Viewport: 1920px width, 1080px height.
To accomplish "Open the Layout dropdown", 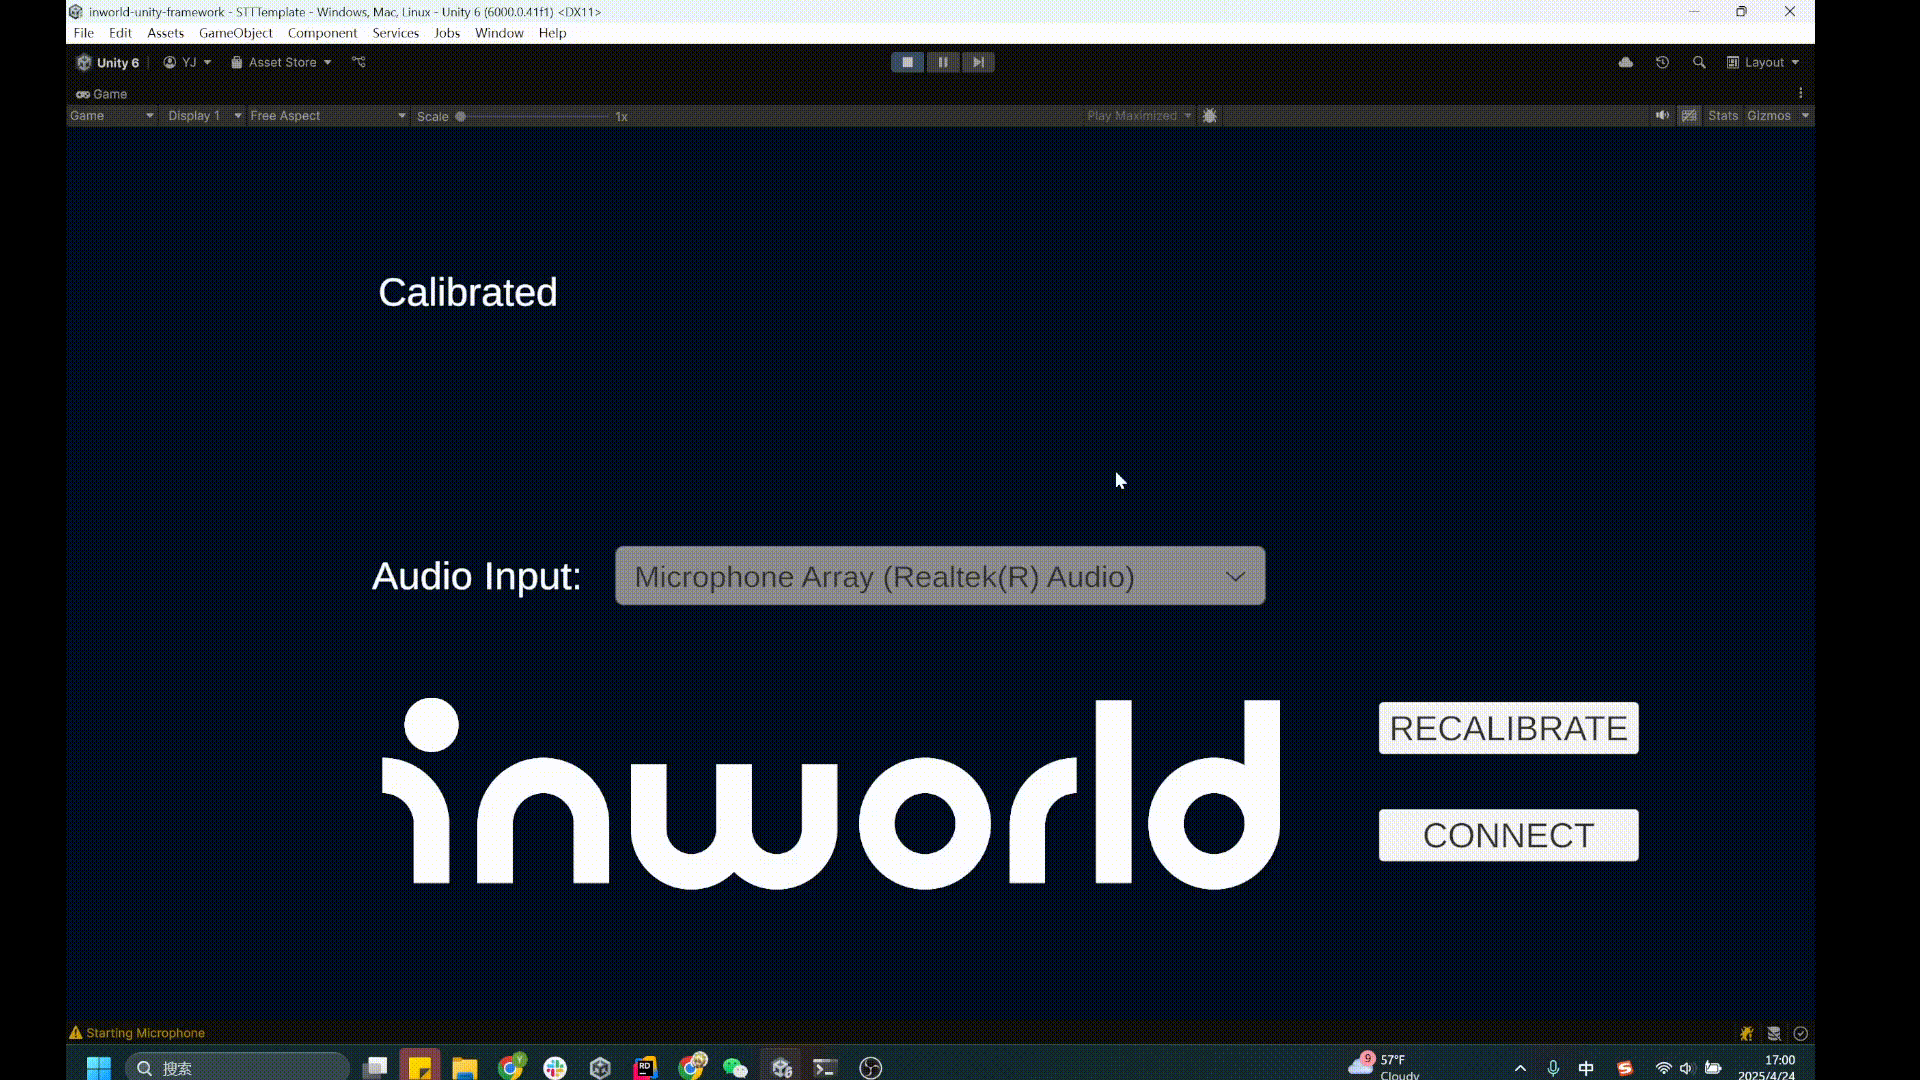I will click(x=1763, y=62).
